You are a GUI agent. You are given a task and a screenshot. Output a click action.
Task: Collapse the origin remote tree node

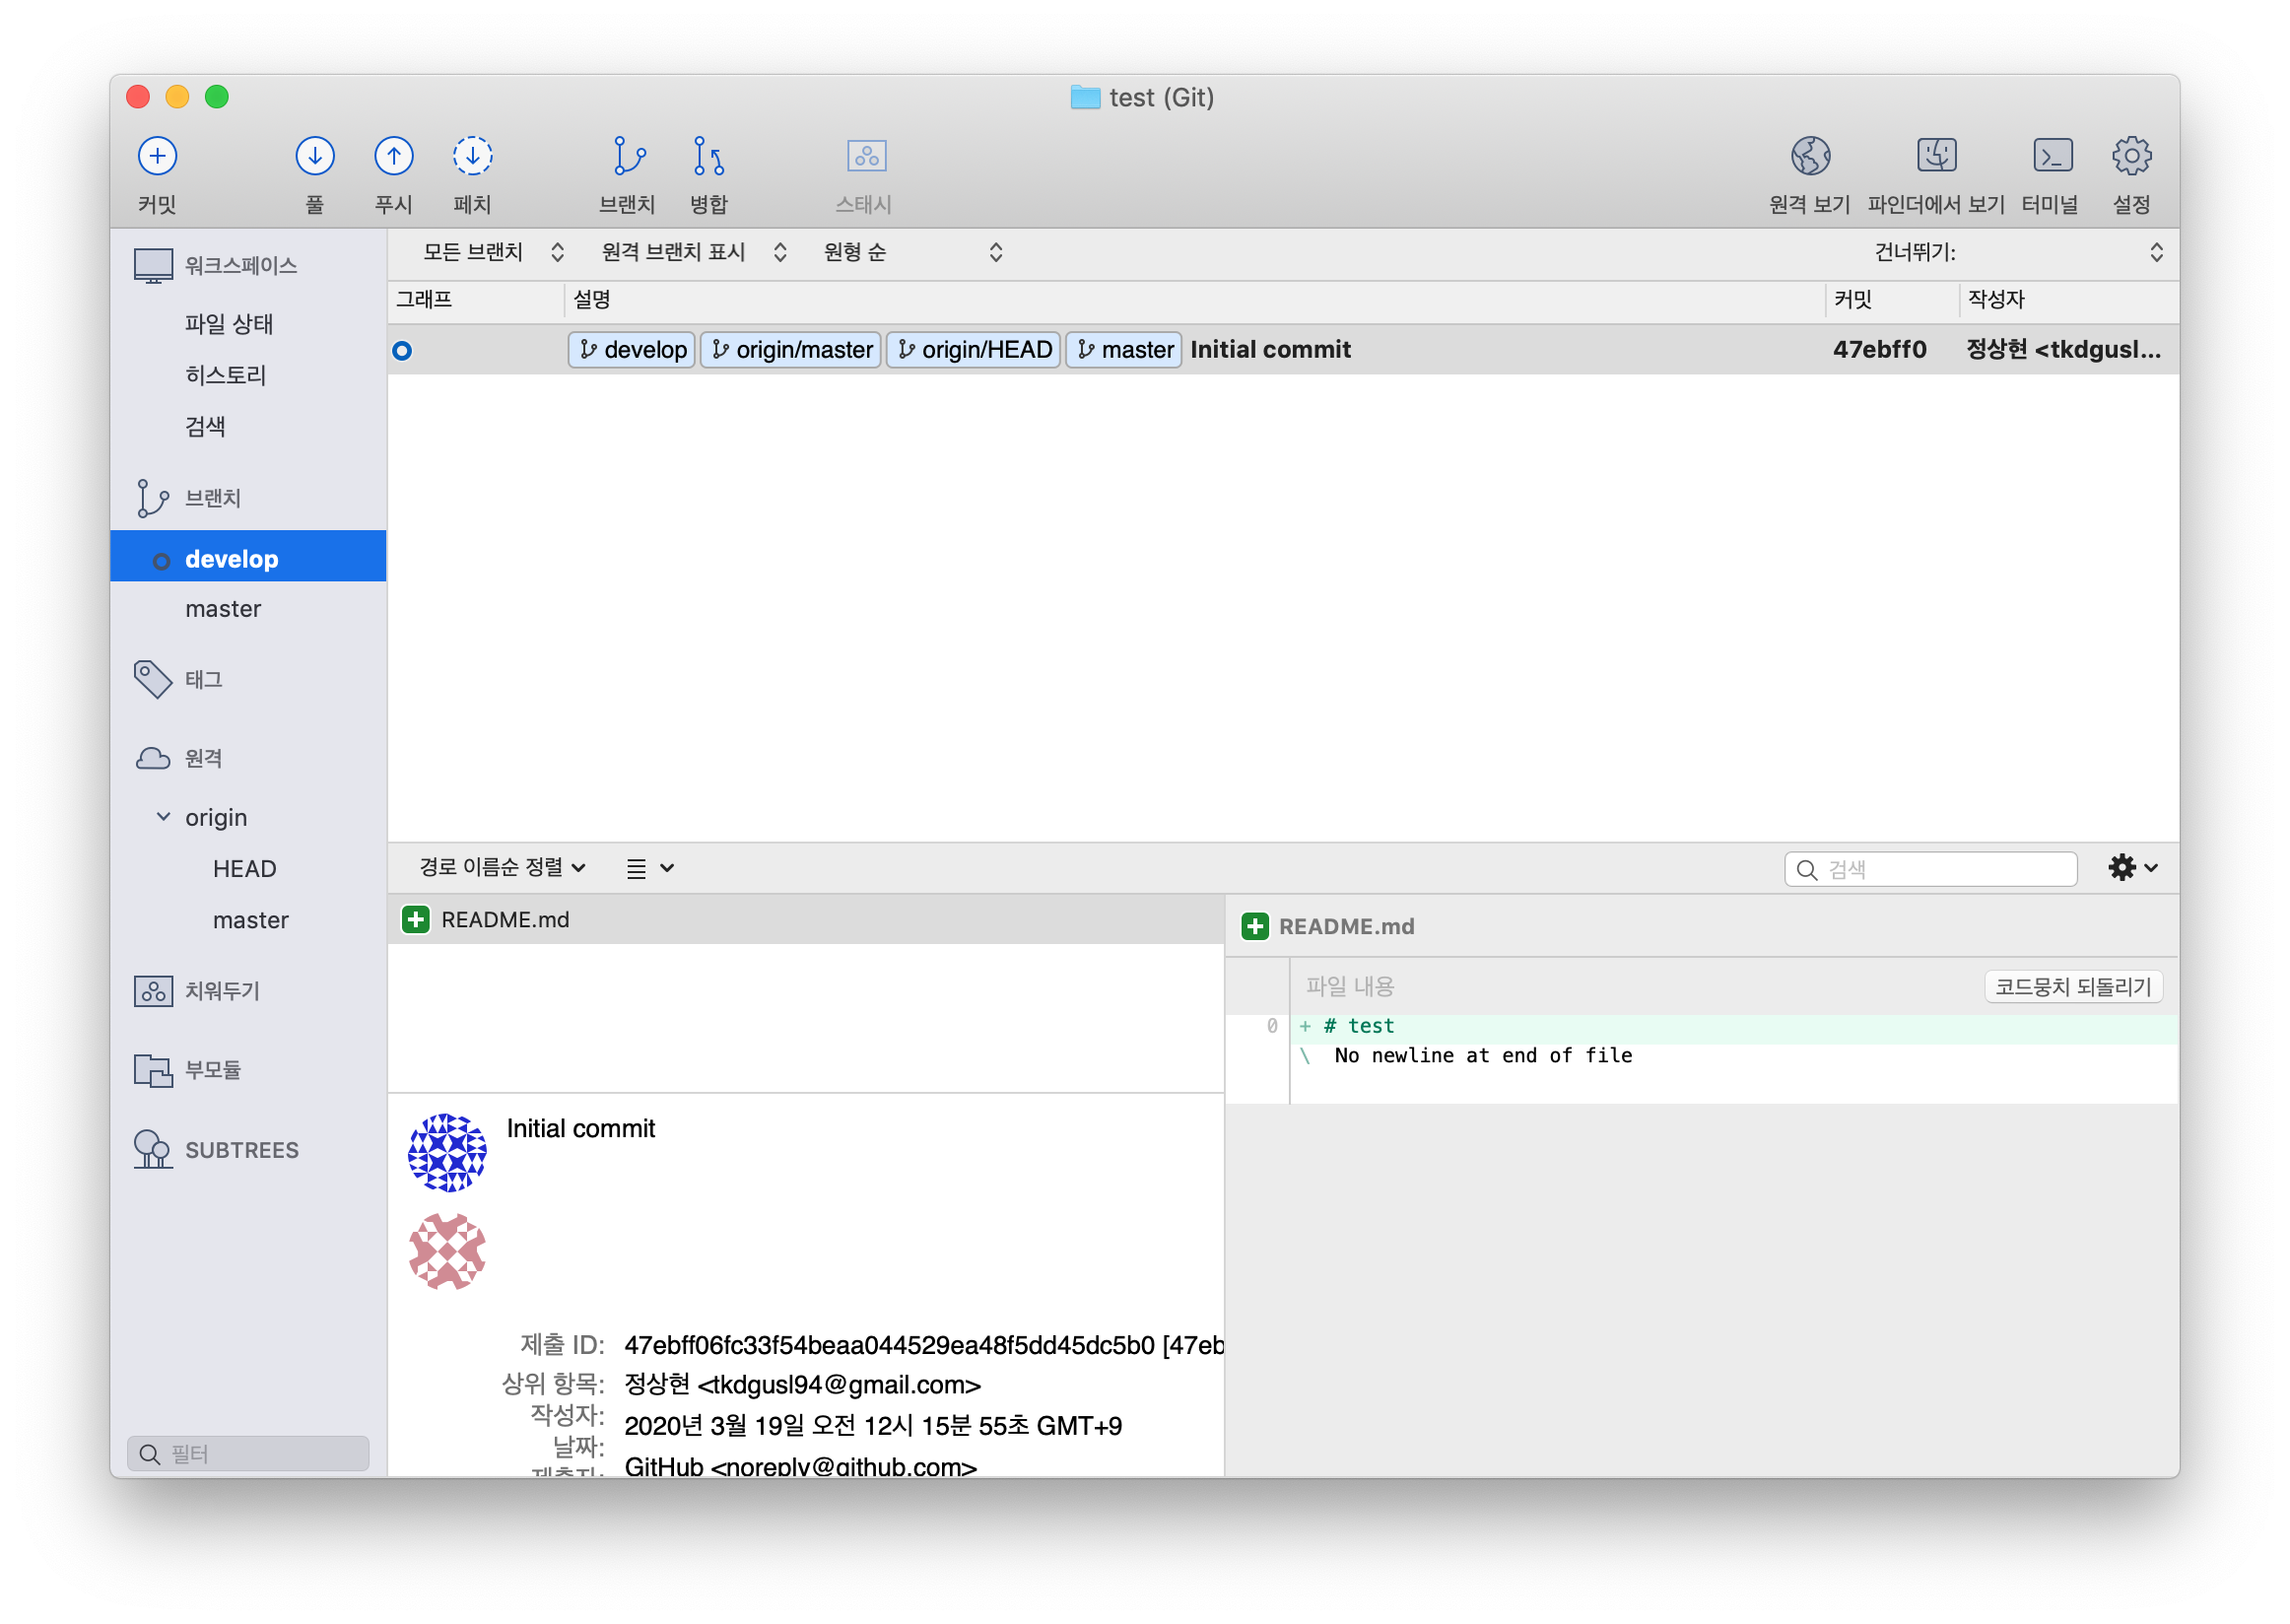(x=163, y=817)
